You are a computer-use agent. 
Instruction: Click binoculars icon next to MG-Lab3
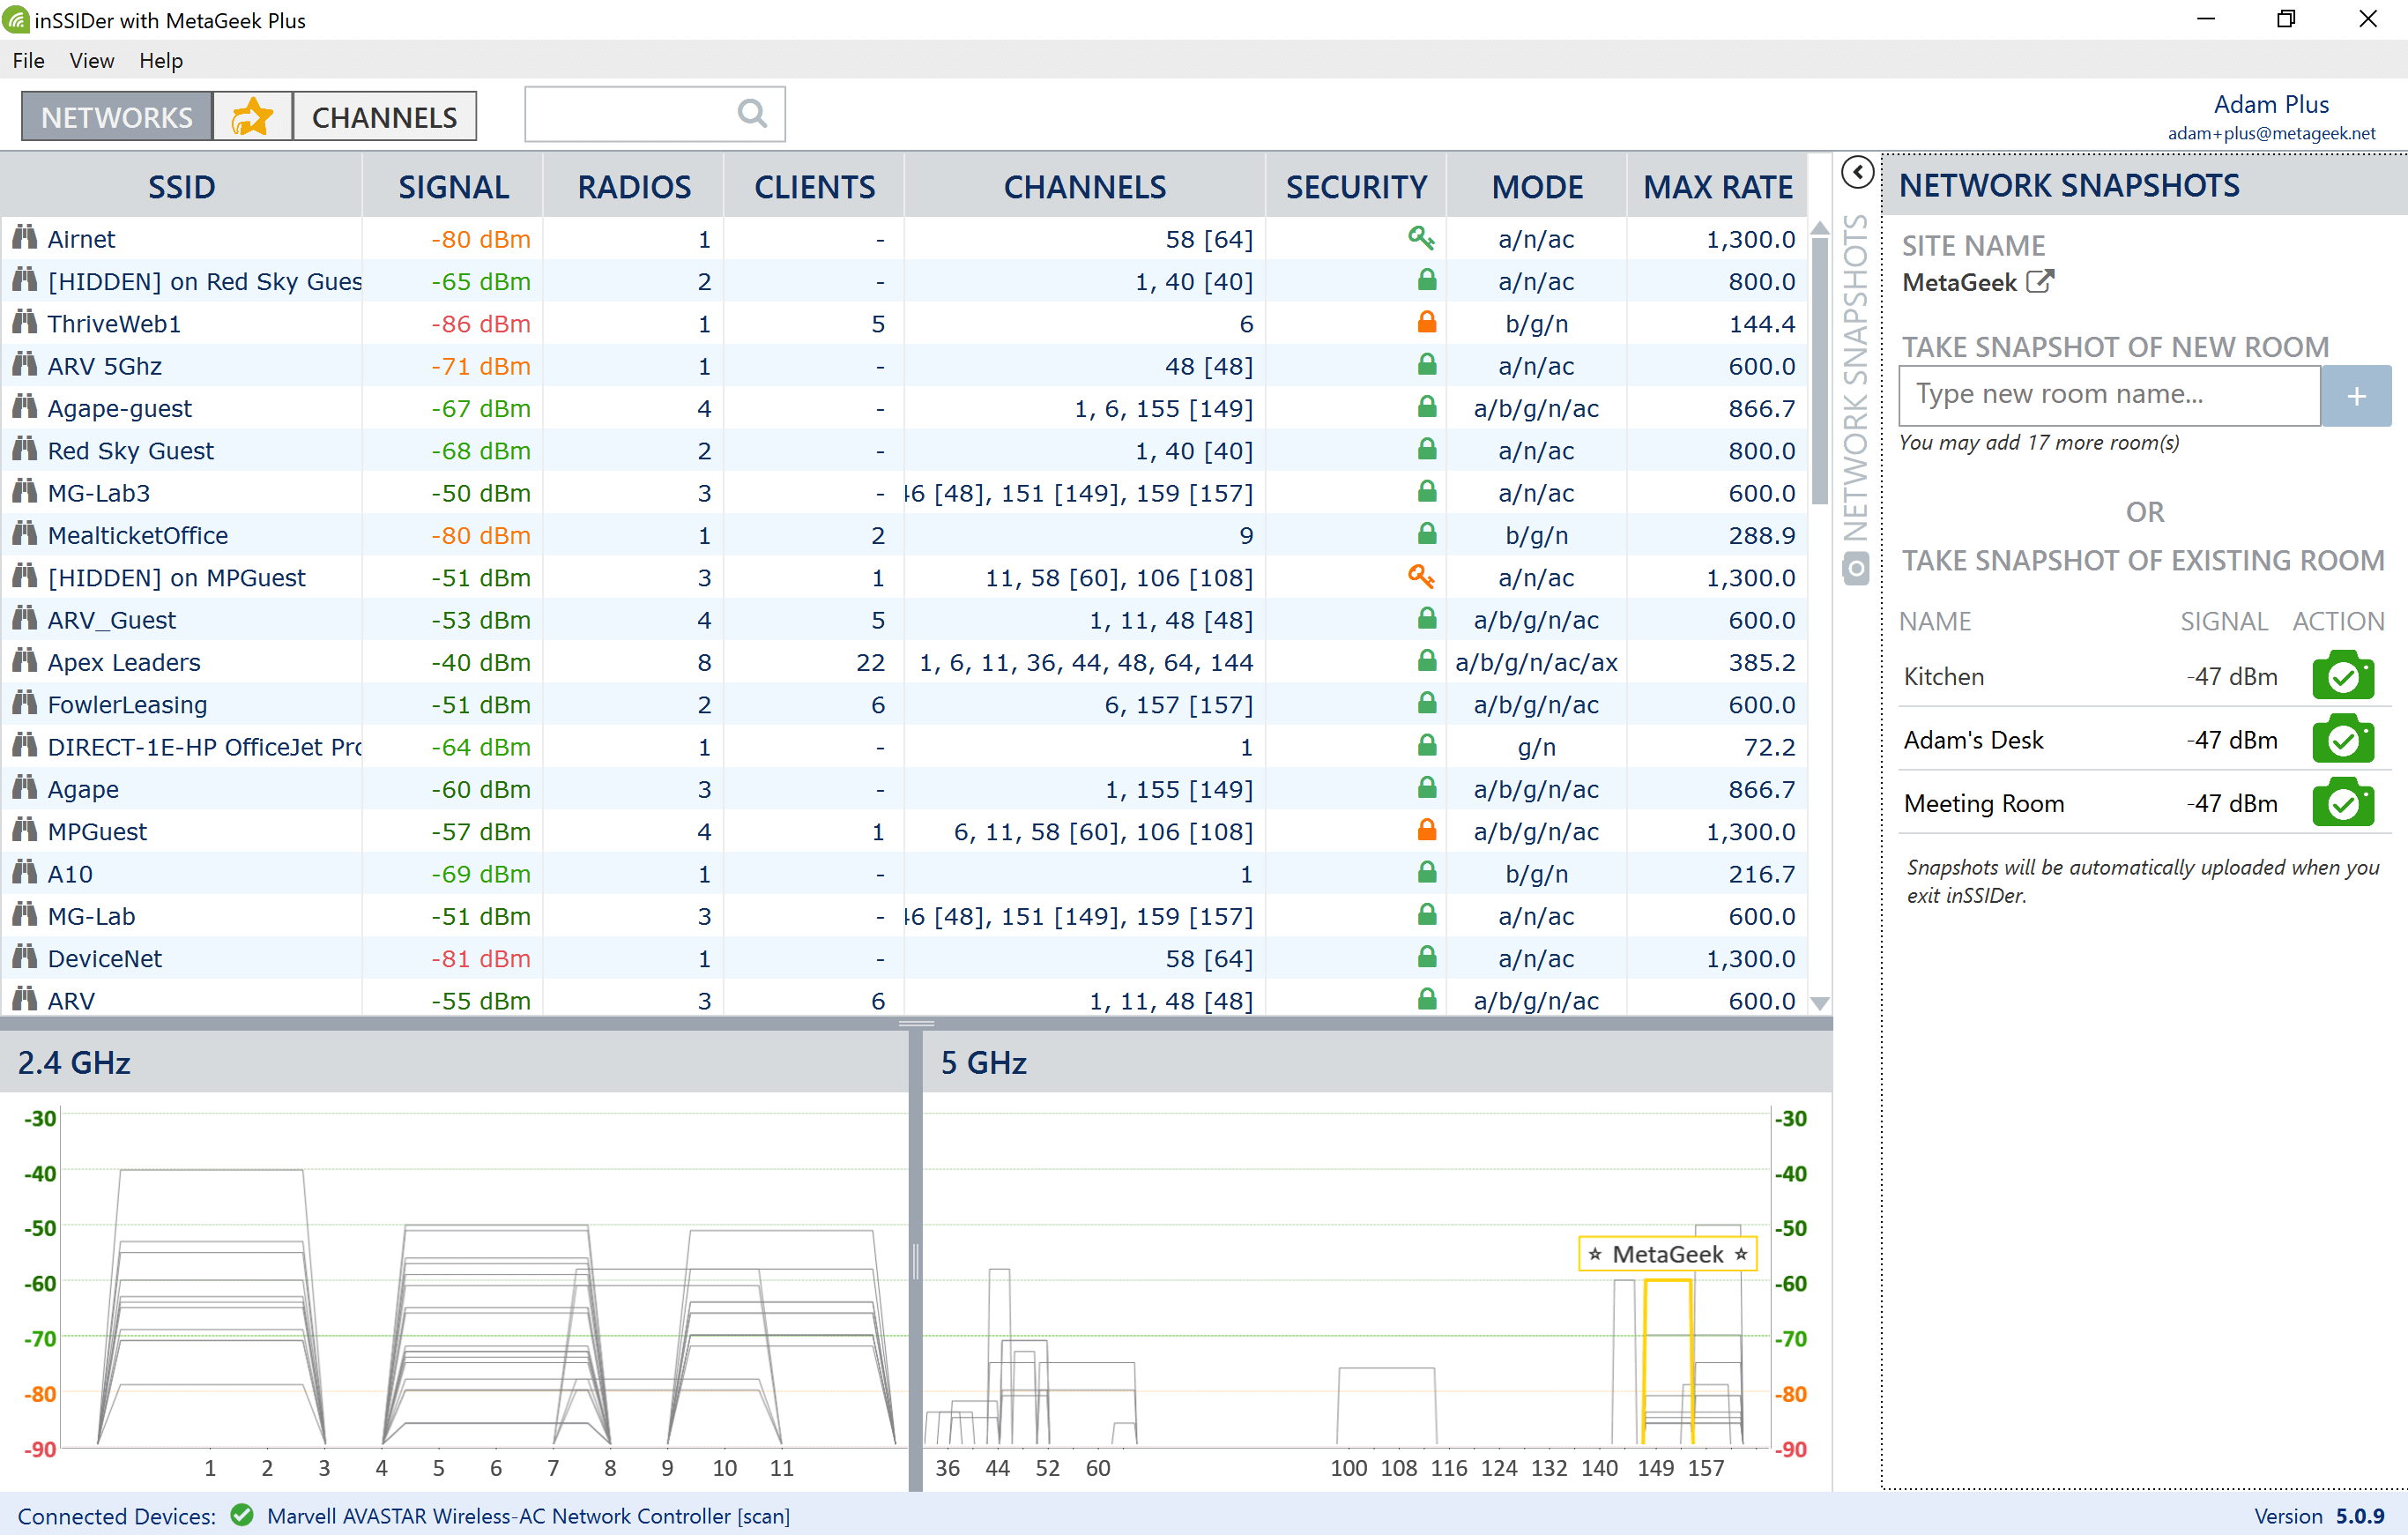(24, 492)
